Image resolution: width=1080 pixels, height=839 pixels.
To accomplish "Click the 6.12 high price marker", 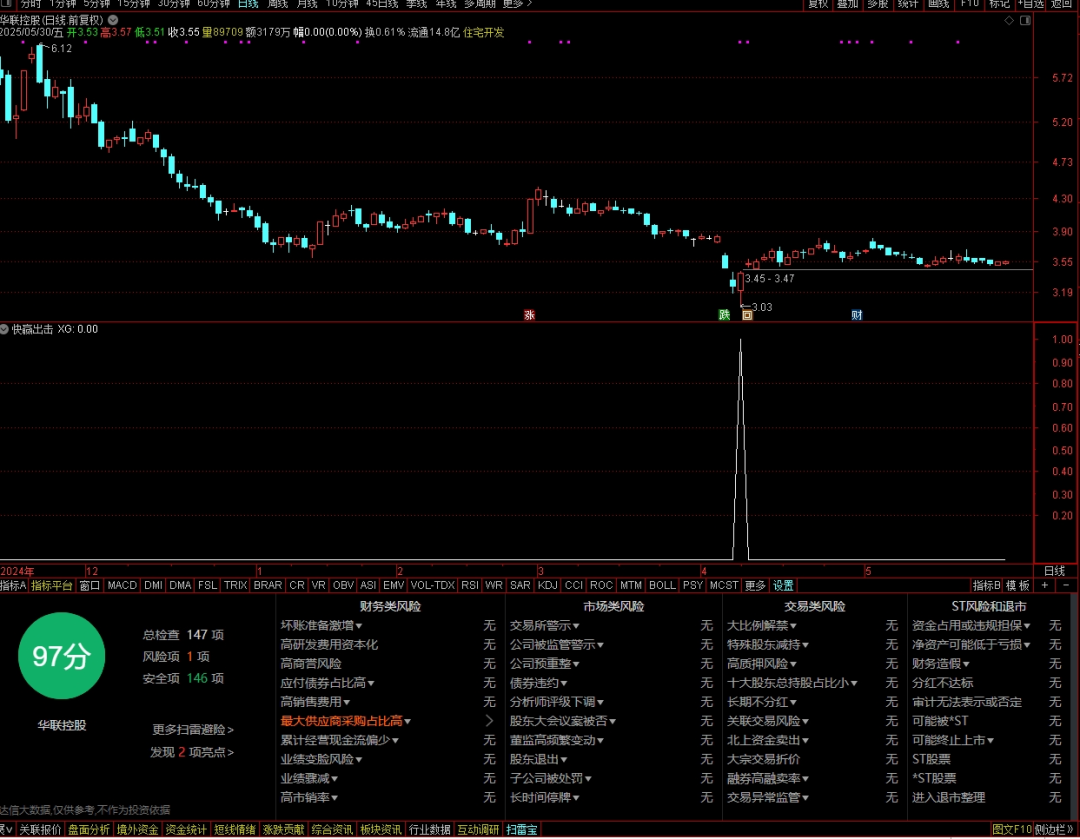I will pos(61,48).
